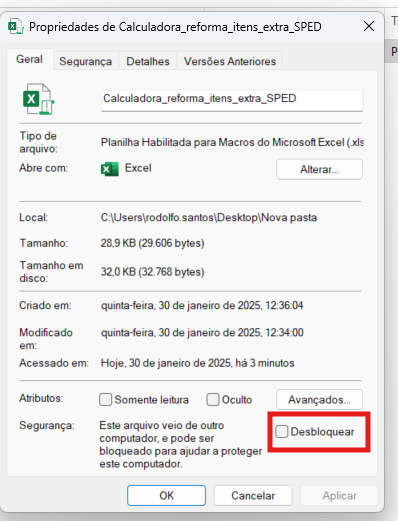Click the Alterar... button
The height and width of the screenshot is (521, 398).
point(319,169)
